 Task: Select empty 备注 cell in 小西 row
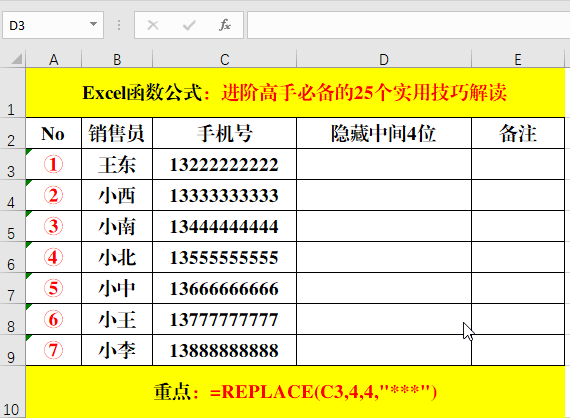point(518,195)
